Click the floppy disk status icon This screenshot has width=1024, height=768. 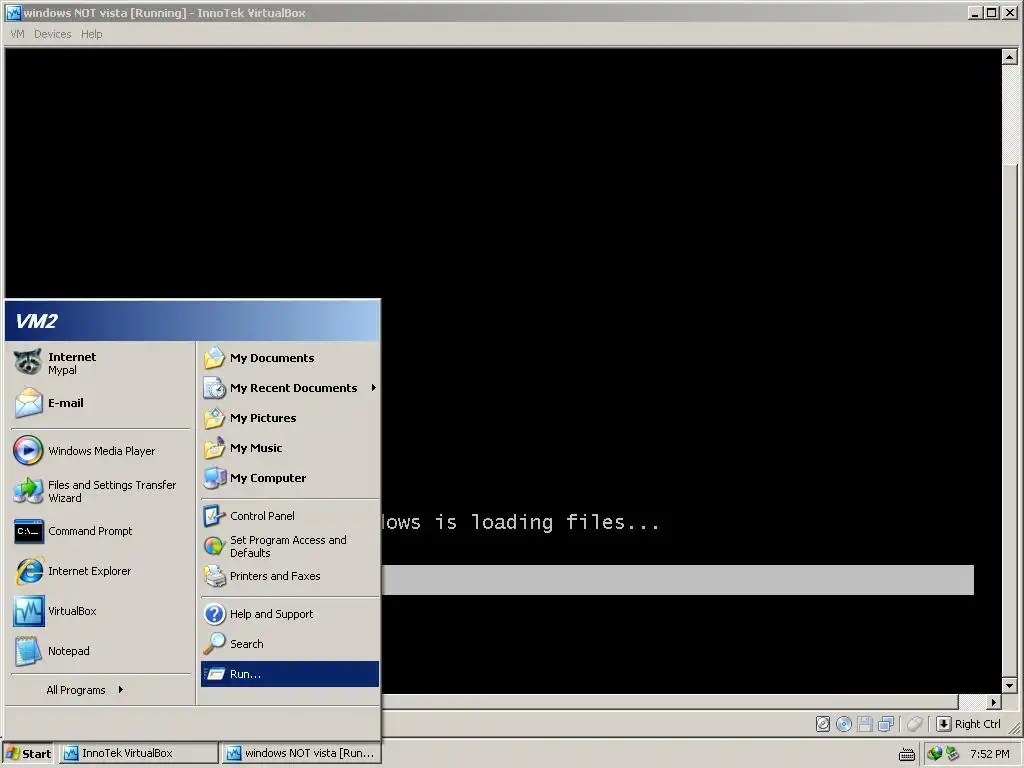[865, 724]
